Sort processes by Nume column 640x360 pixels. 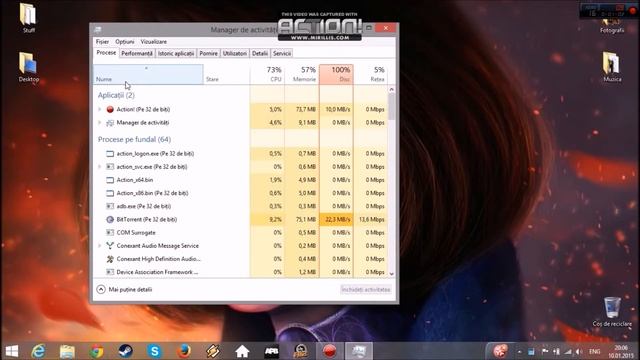click(148, 74)
